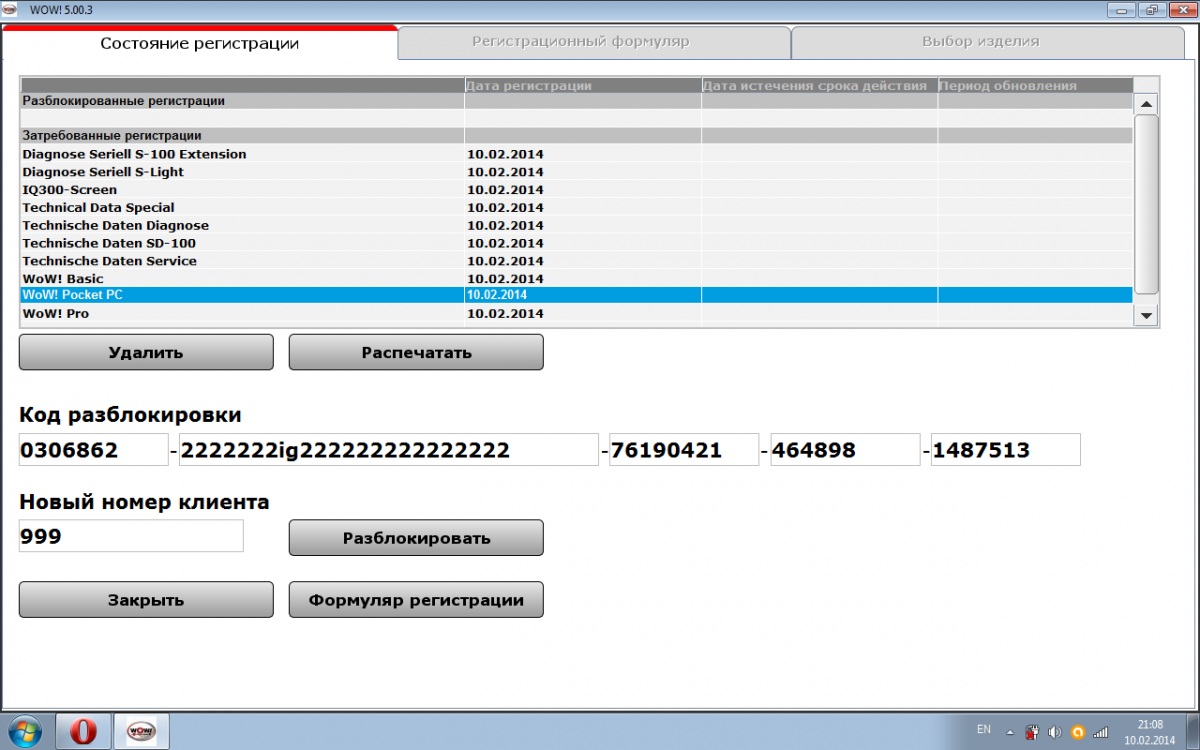Focus the Новый номер клиента field
The image size is (1200, 750).
pyautogui.click(x=131, y=536)
